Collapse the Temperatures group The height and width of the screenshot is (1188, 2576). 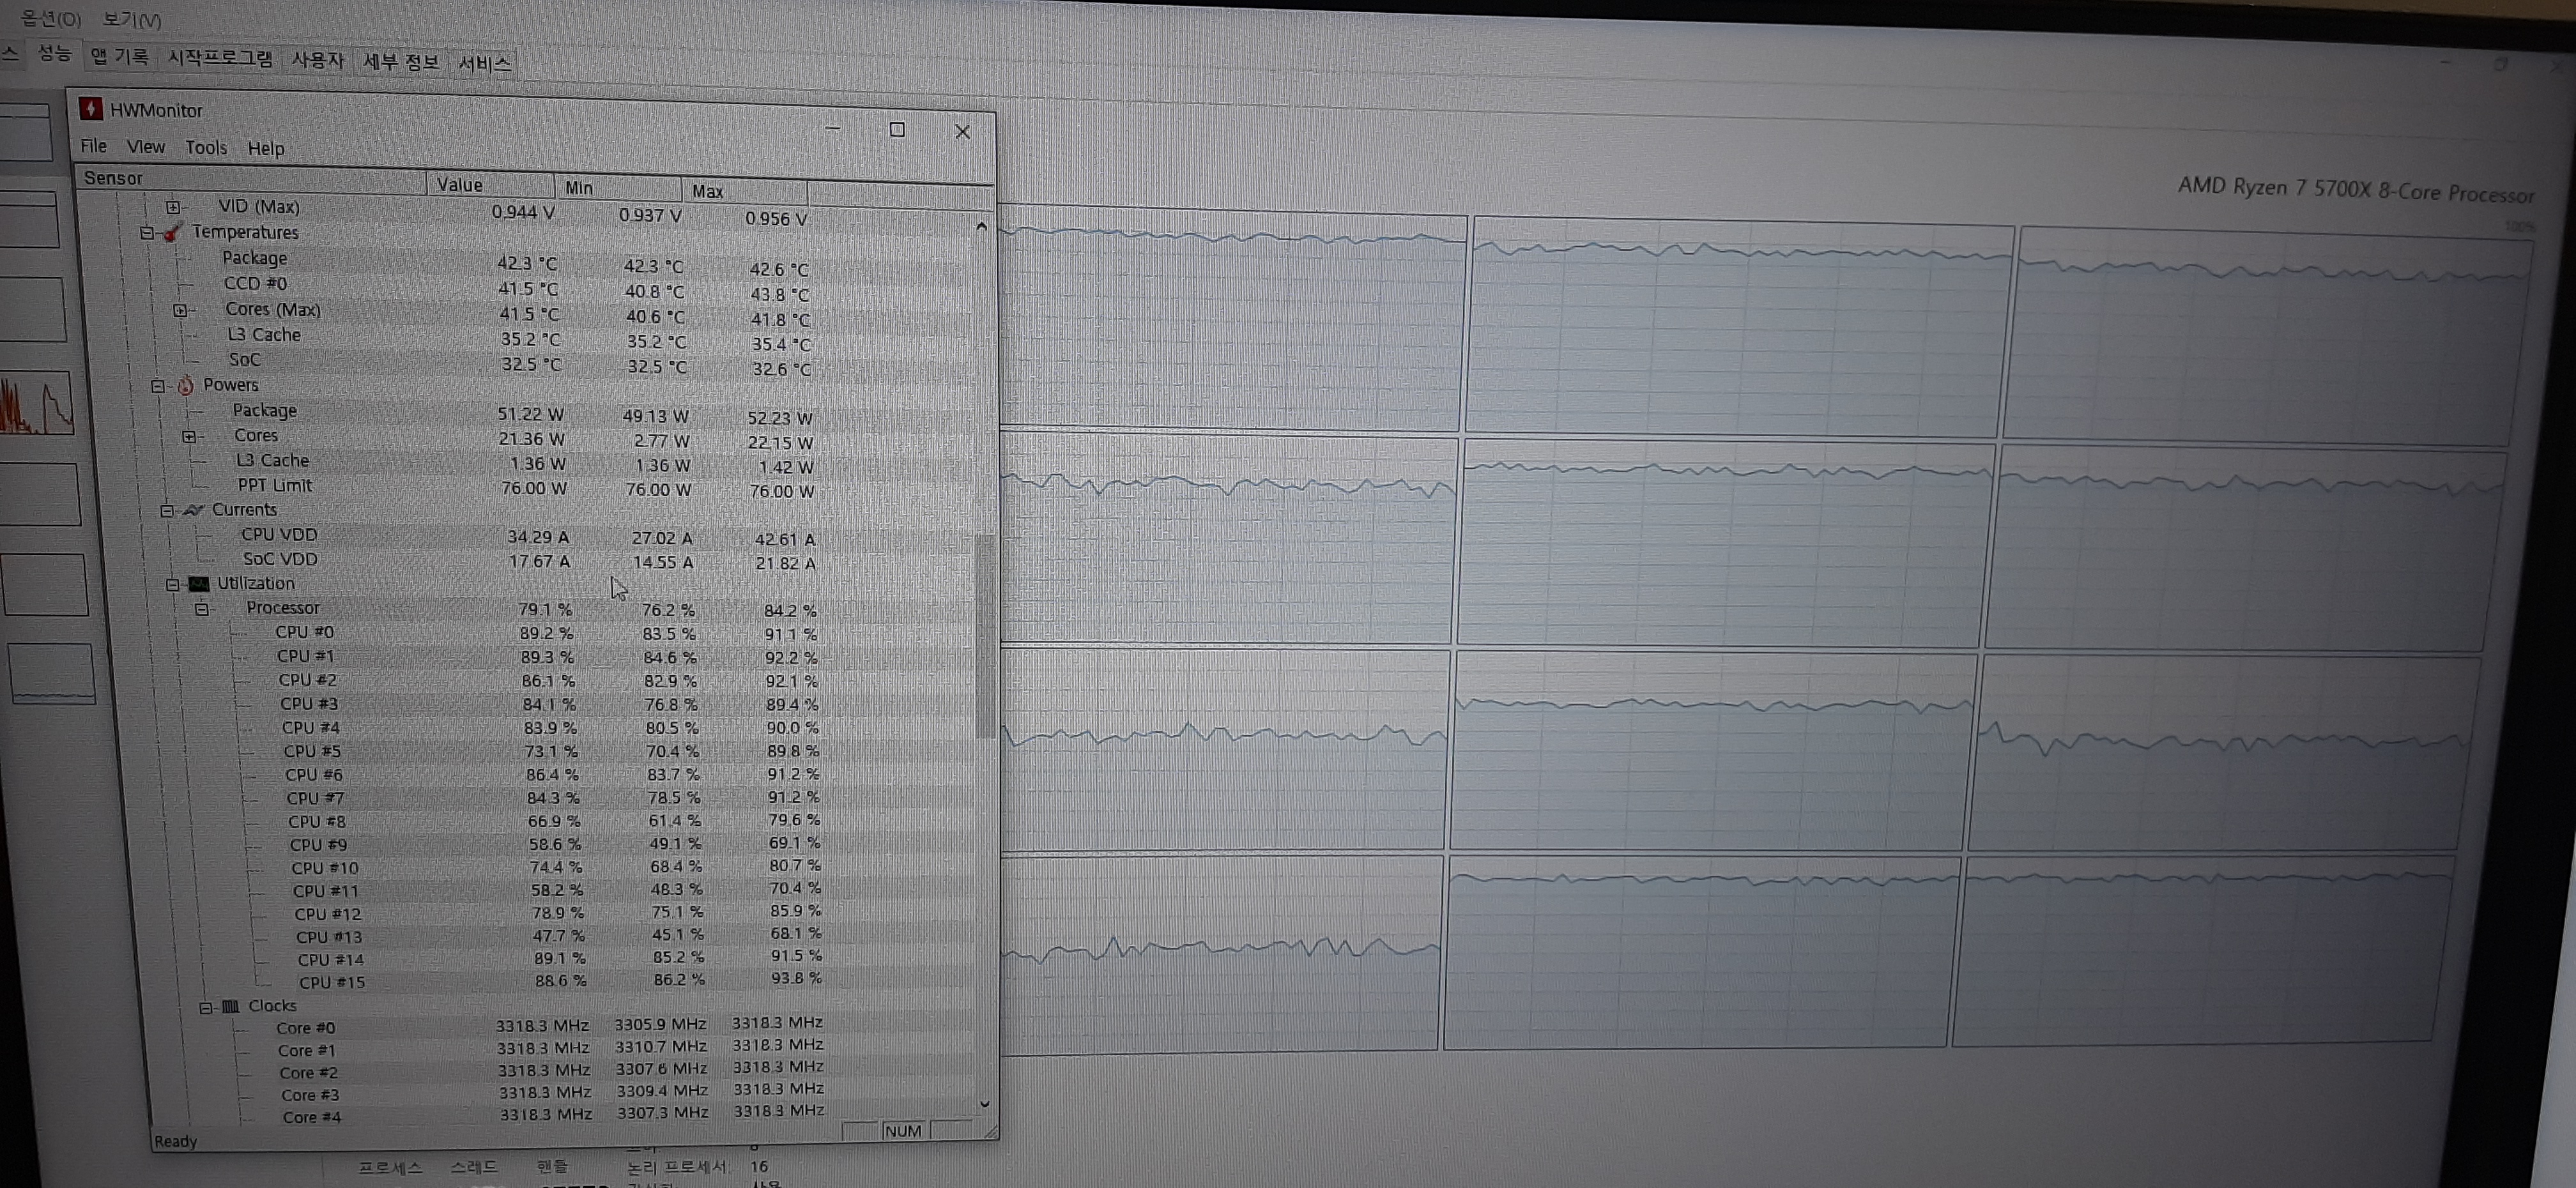pyautogui.click(x=147, y=233)
